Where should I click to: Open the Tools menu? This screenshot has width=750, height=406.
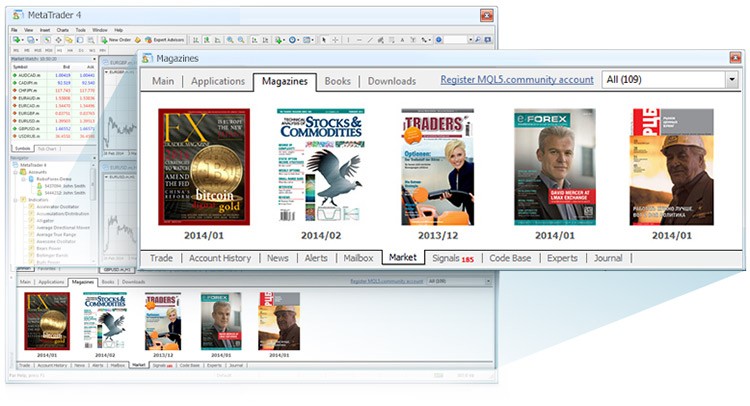80,30
